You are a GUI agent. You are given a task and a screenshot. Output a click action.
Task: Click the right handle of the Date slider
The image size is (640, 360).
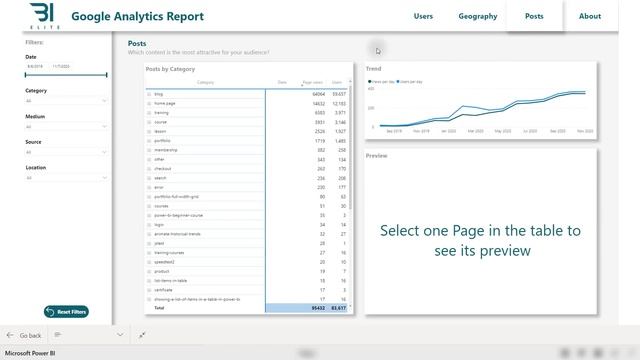tap(107, 75)
